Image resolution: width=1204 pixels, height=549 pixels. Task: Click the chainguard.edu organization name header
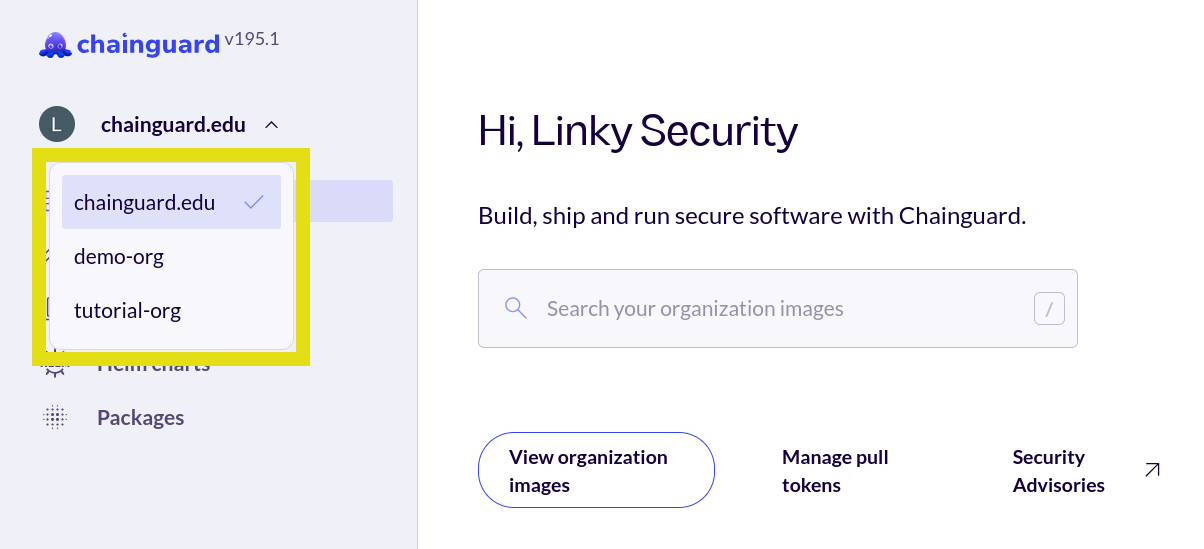point(173,125)
